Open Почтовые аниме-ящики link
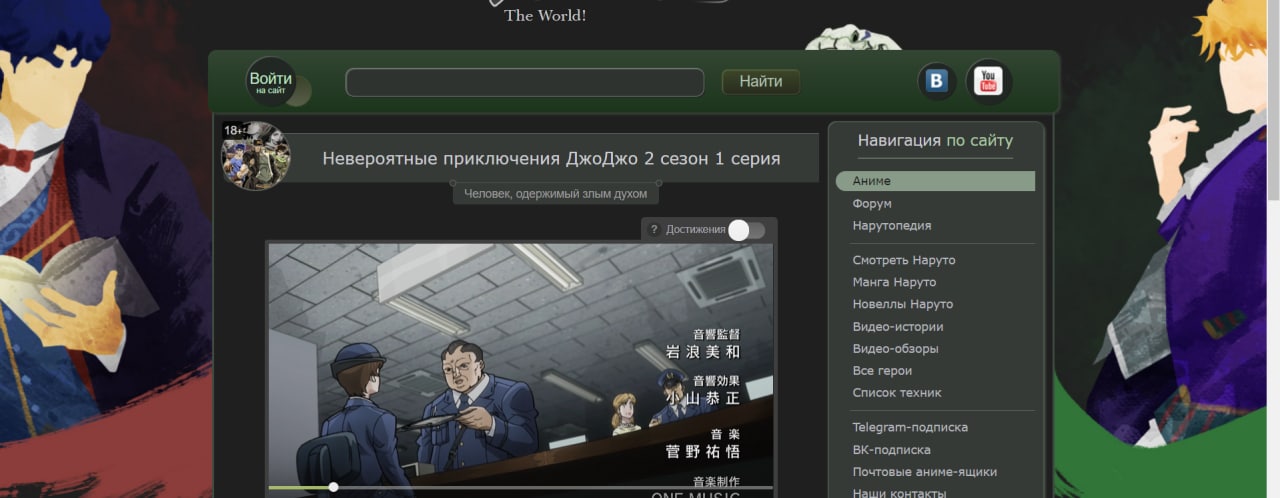The image size is (1280, 498). (x=924, y=472)
